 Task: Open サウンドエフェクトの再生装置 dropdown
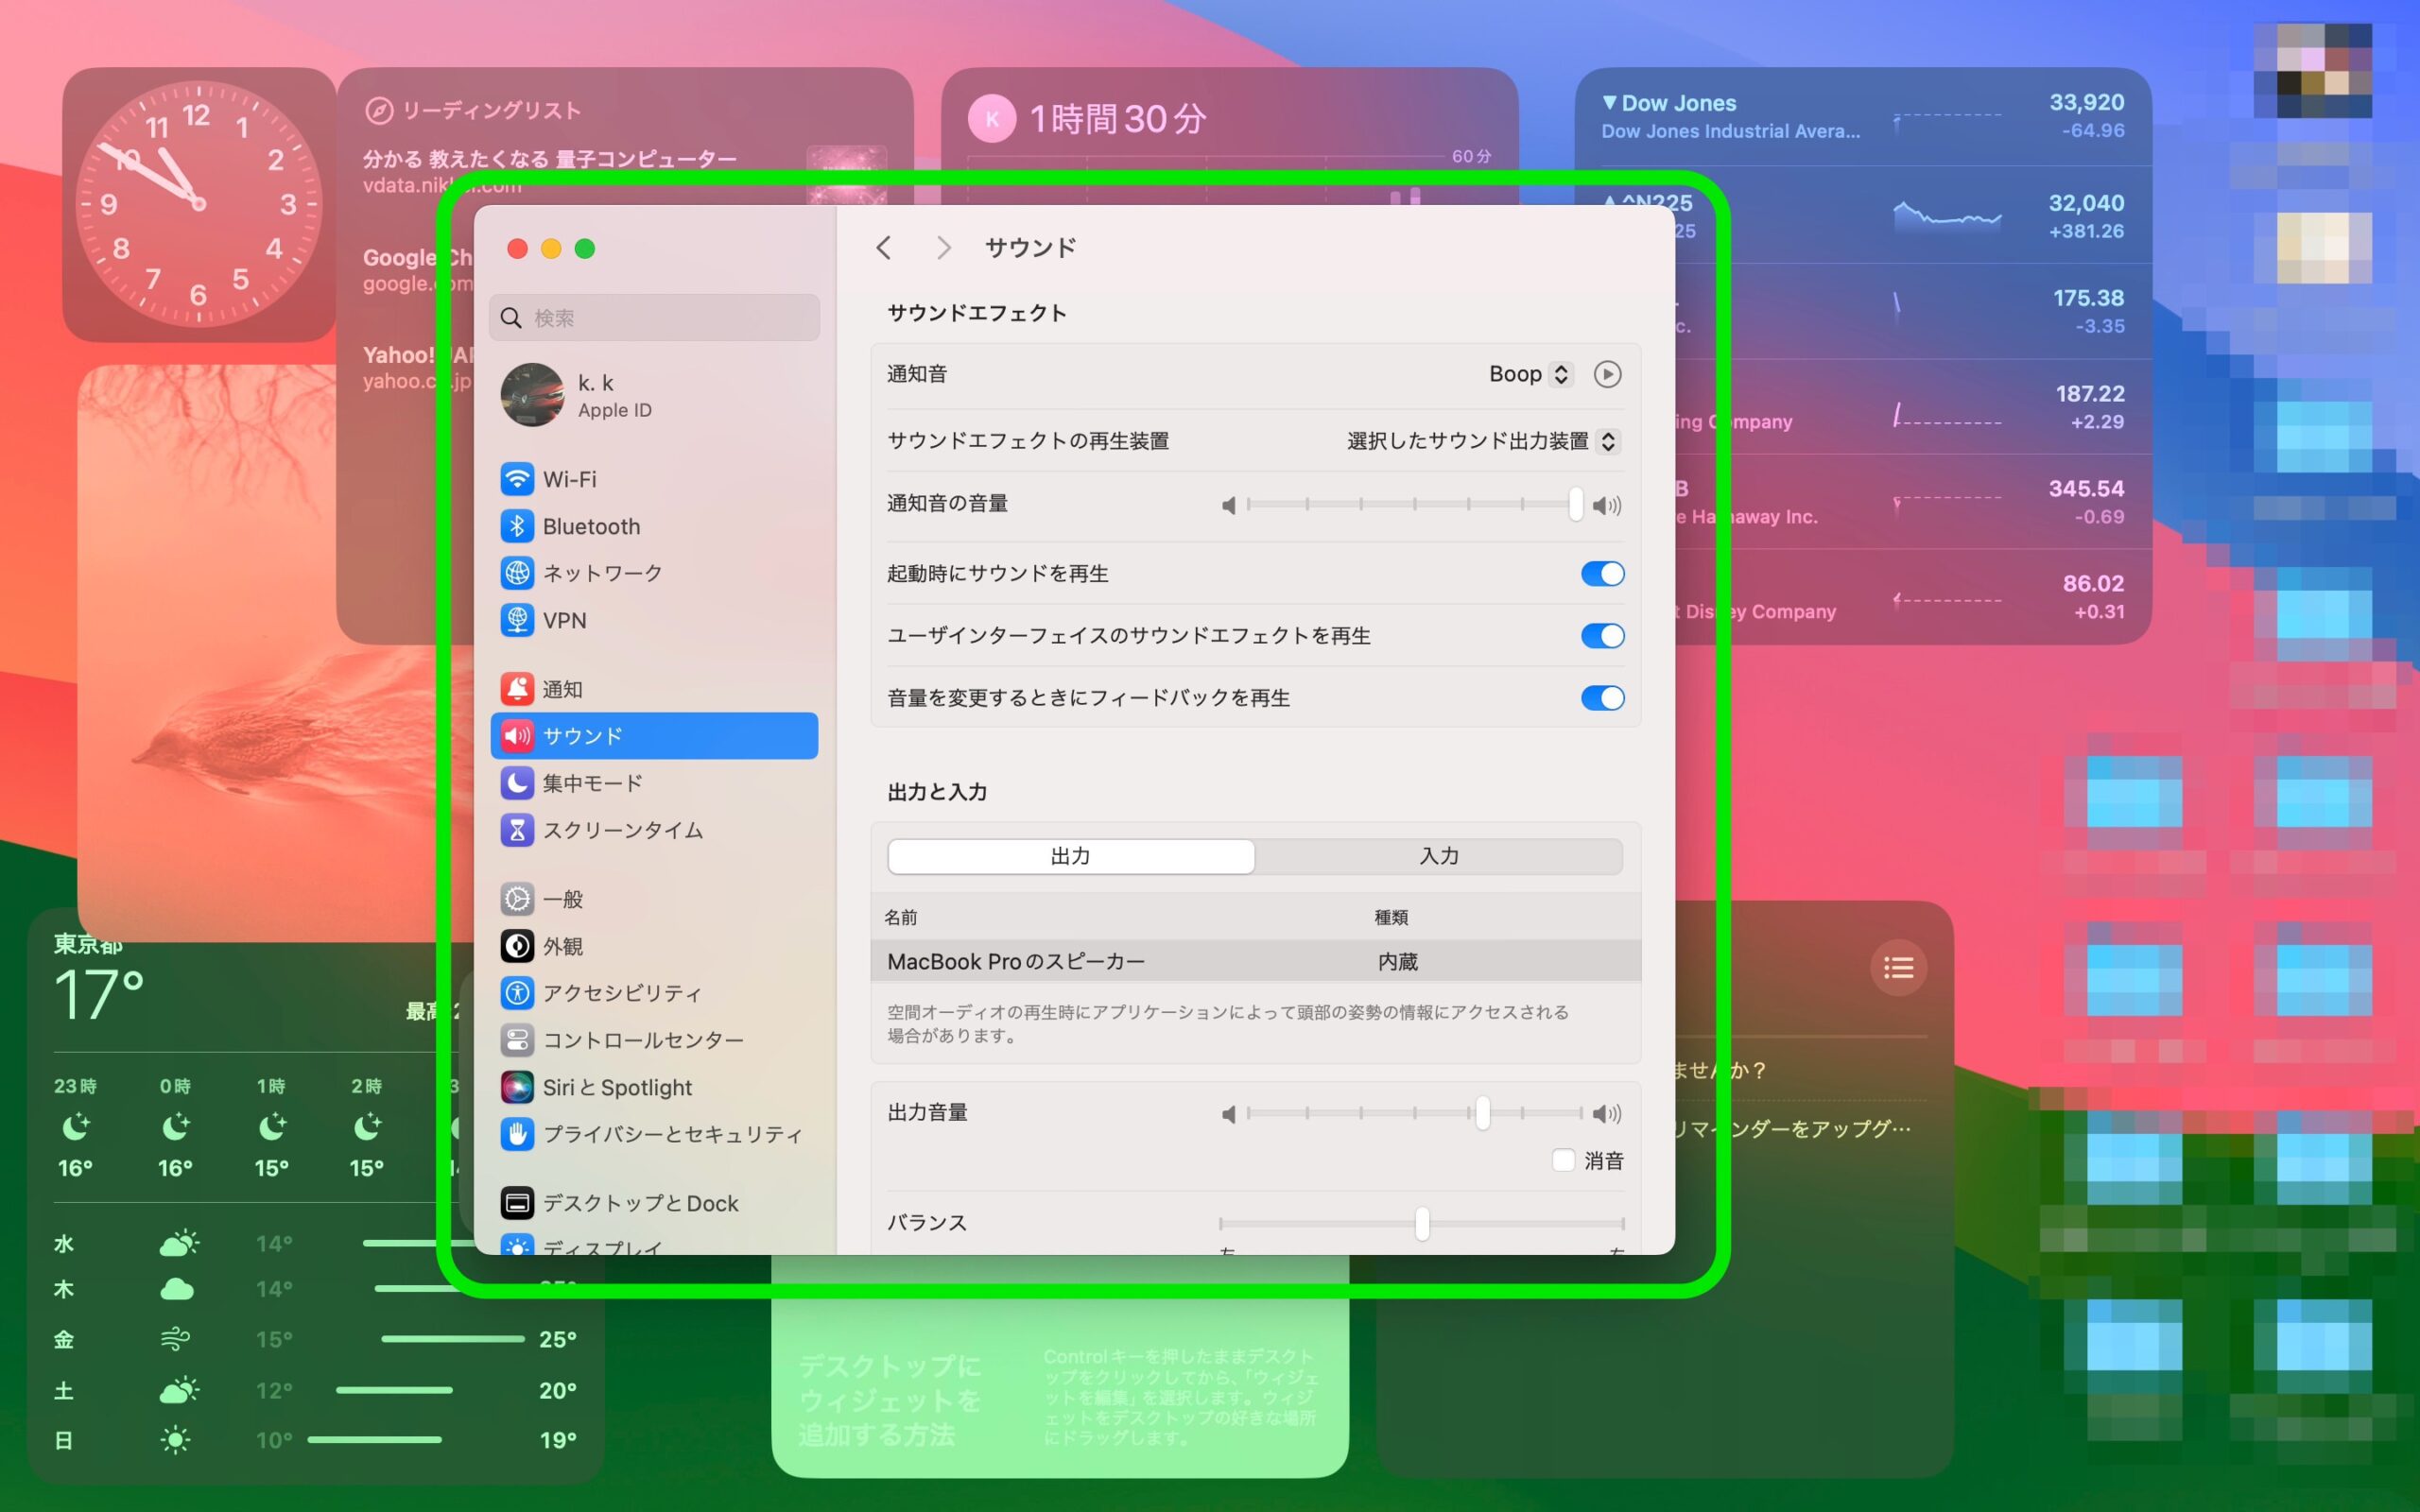[1483, 441]
